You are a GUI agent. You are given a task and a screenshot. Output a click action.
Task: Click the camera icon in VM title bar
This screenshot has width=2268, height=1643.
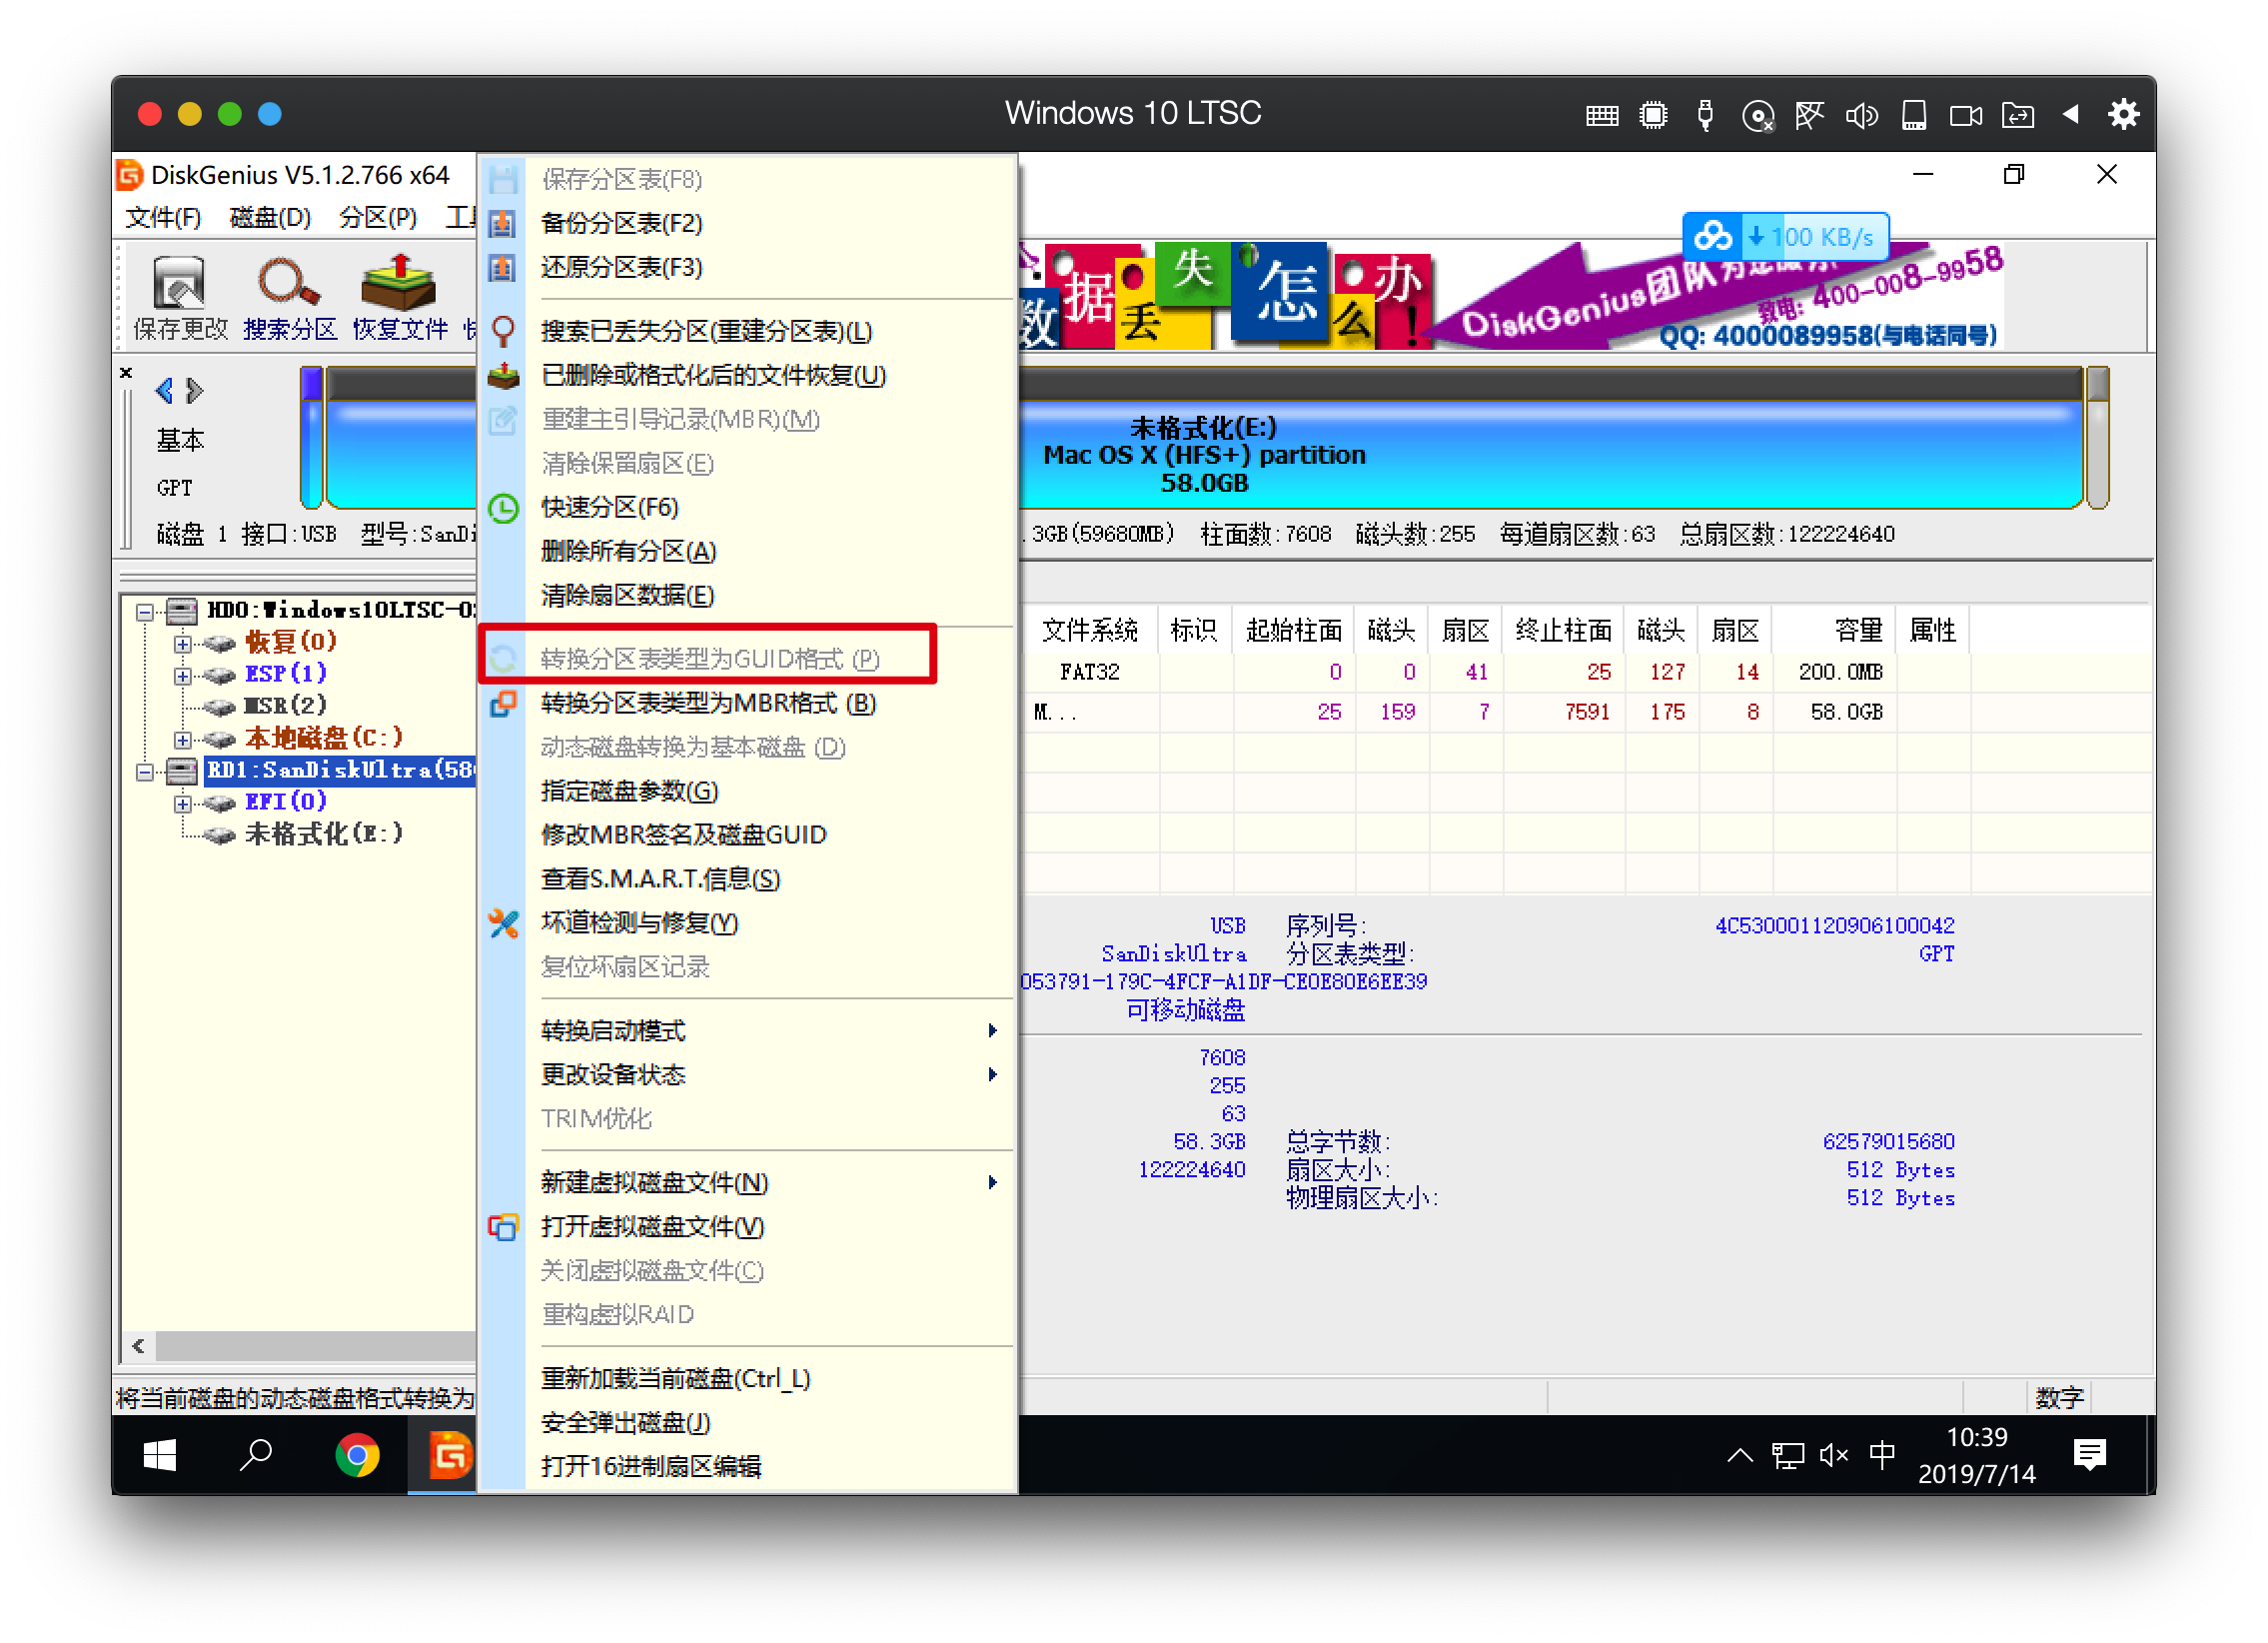pos(1965,116)
